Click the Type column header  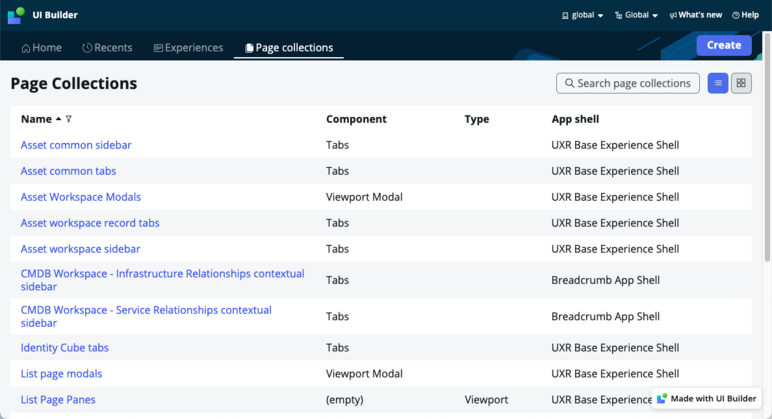[477, 119]
